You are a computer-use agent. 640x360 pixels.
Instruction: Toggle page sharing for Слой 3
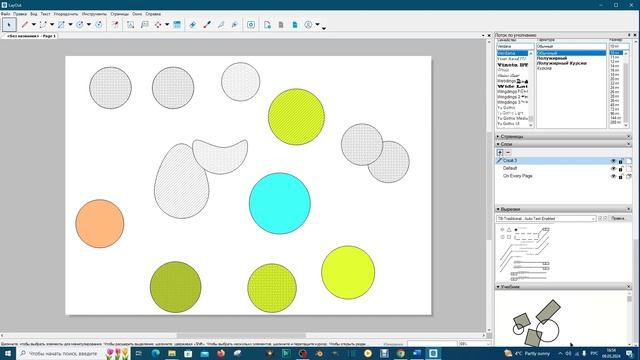pyautogui.click(x=629, y=161)
